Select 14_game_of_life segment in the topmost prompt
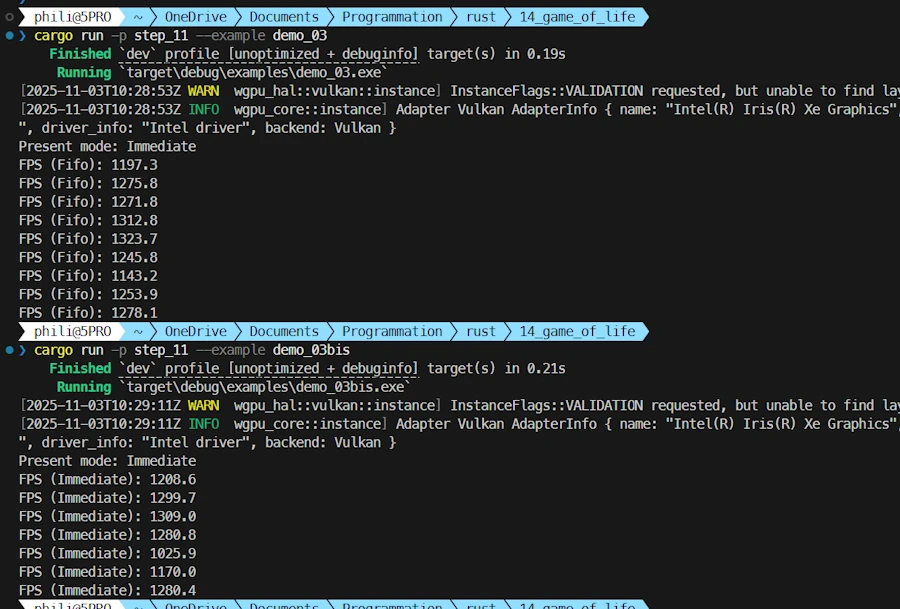Screen dimensions: 900x609 (577, 17)
